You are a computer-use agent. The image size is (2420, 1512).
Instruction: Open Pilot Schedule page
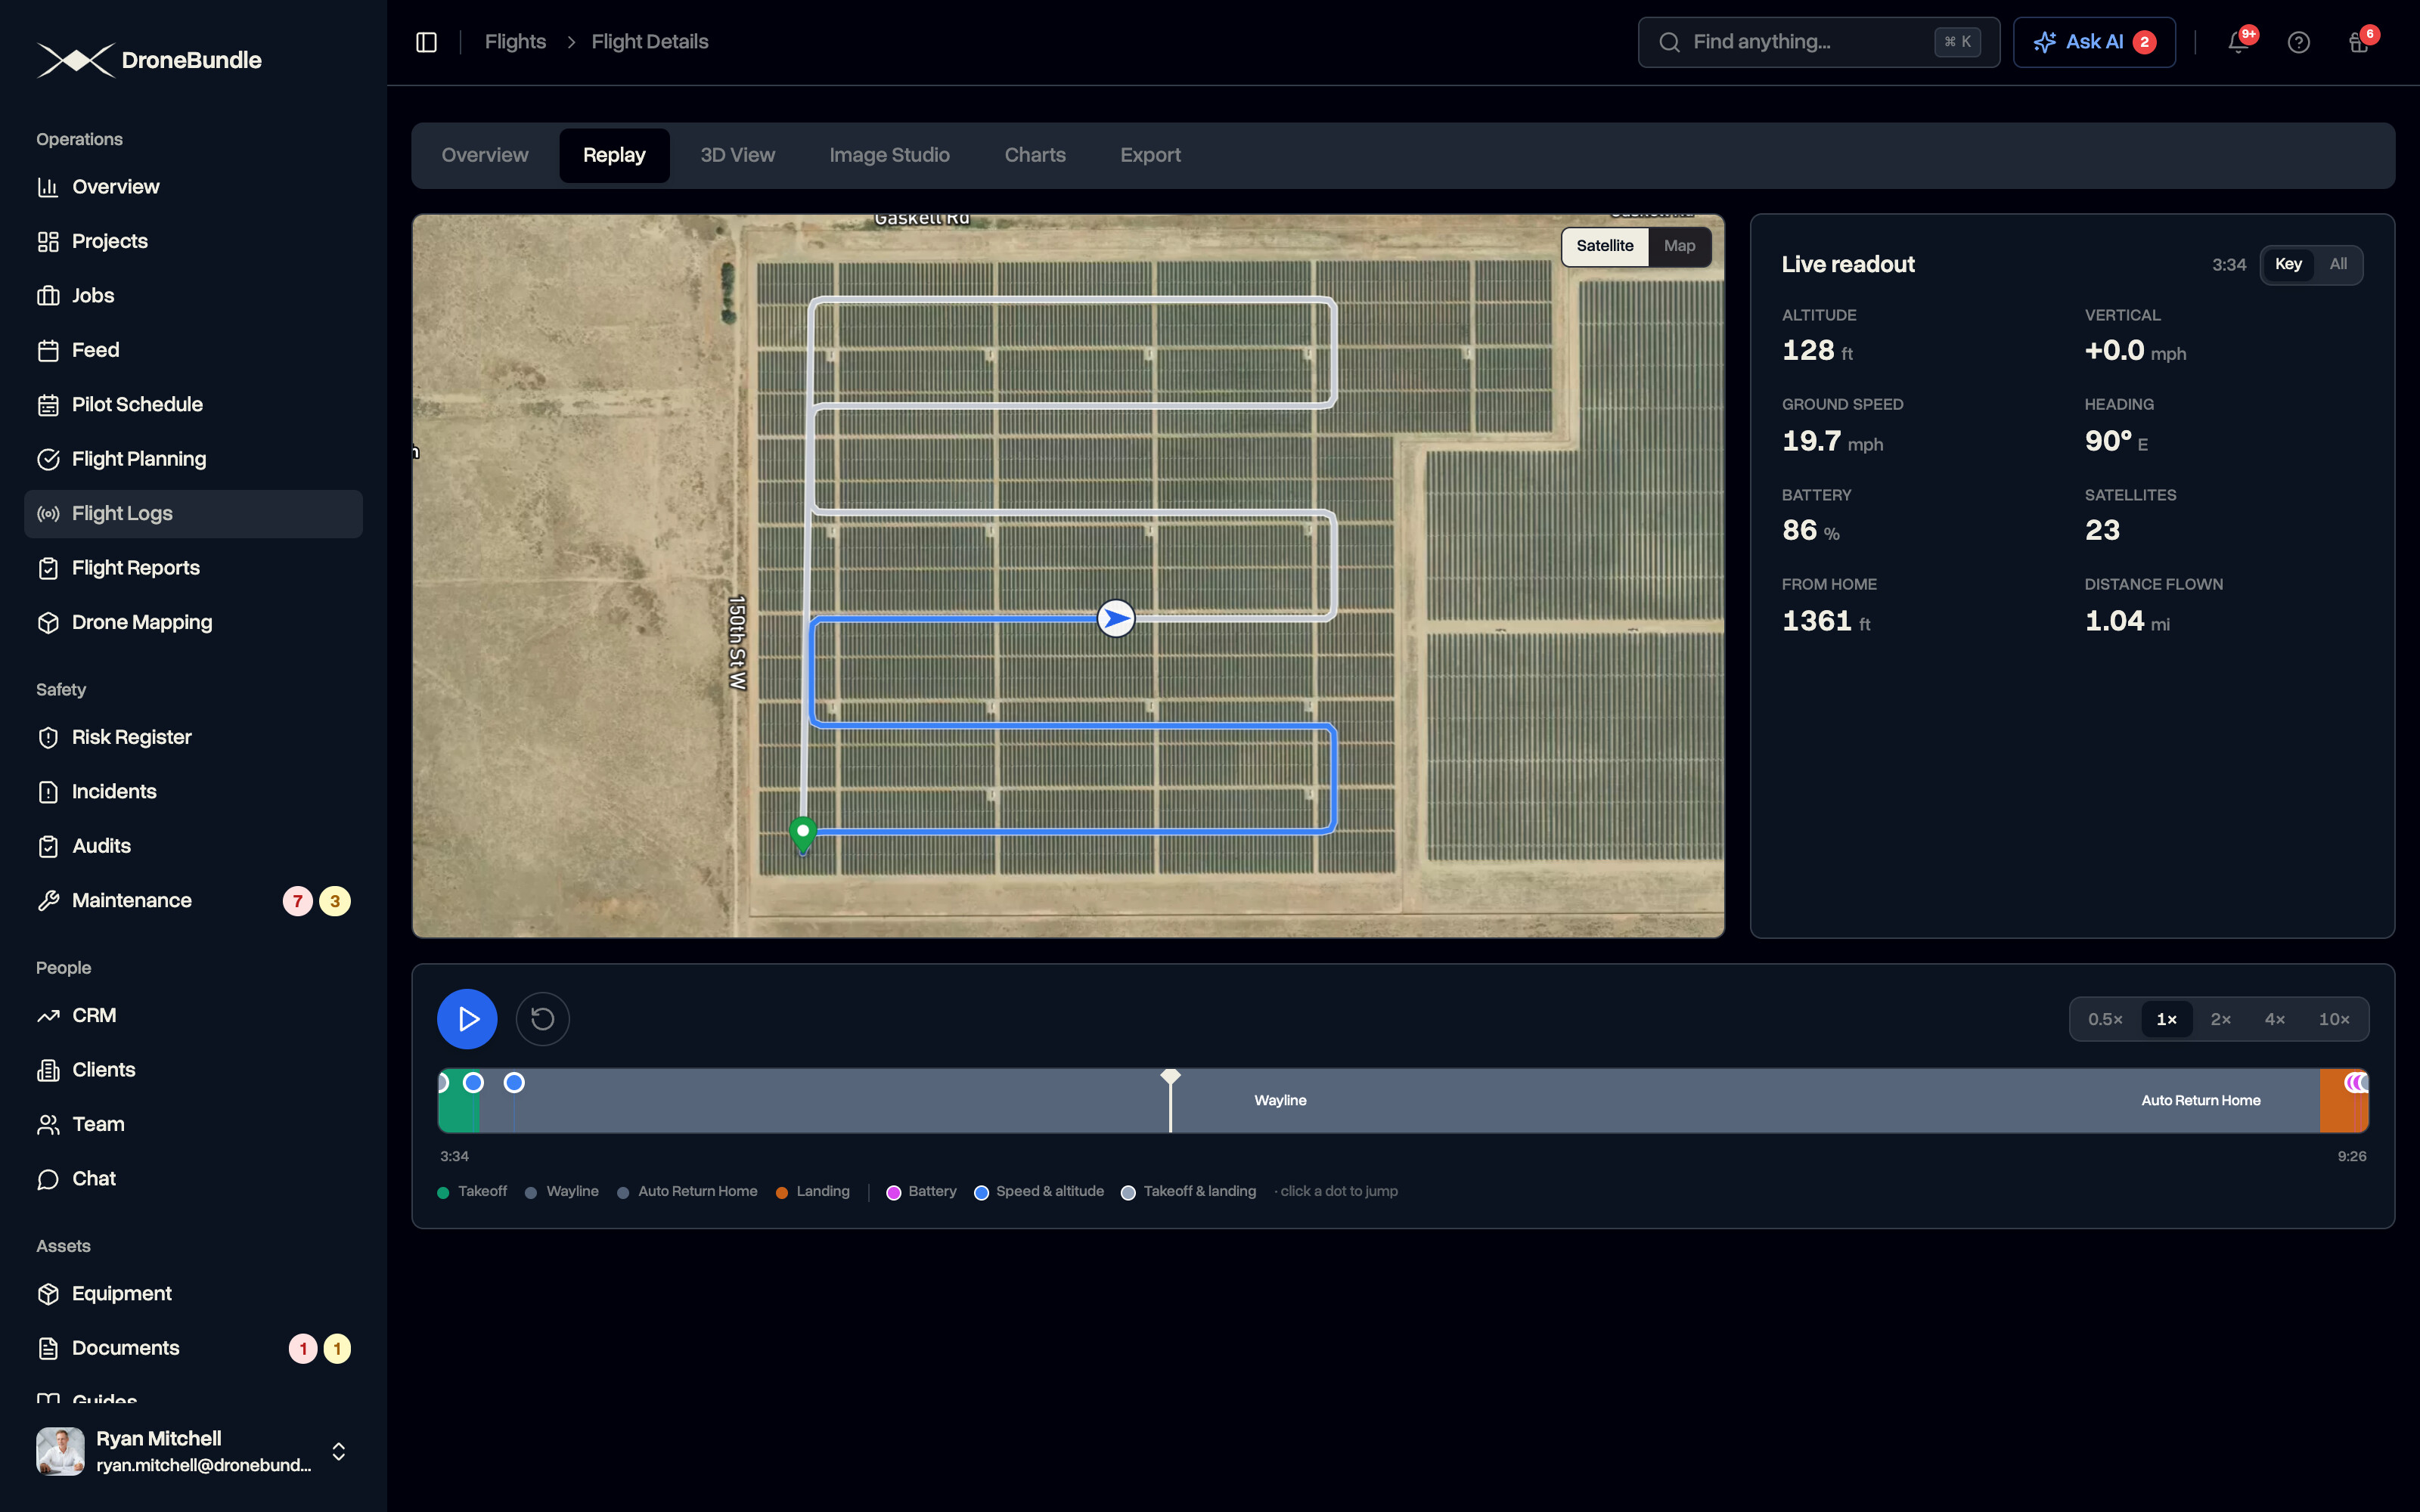click(x=193, y=405)
